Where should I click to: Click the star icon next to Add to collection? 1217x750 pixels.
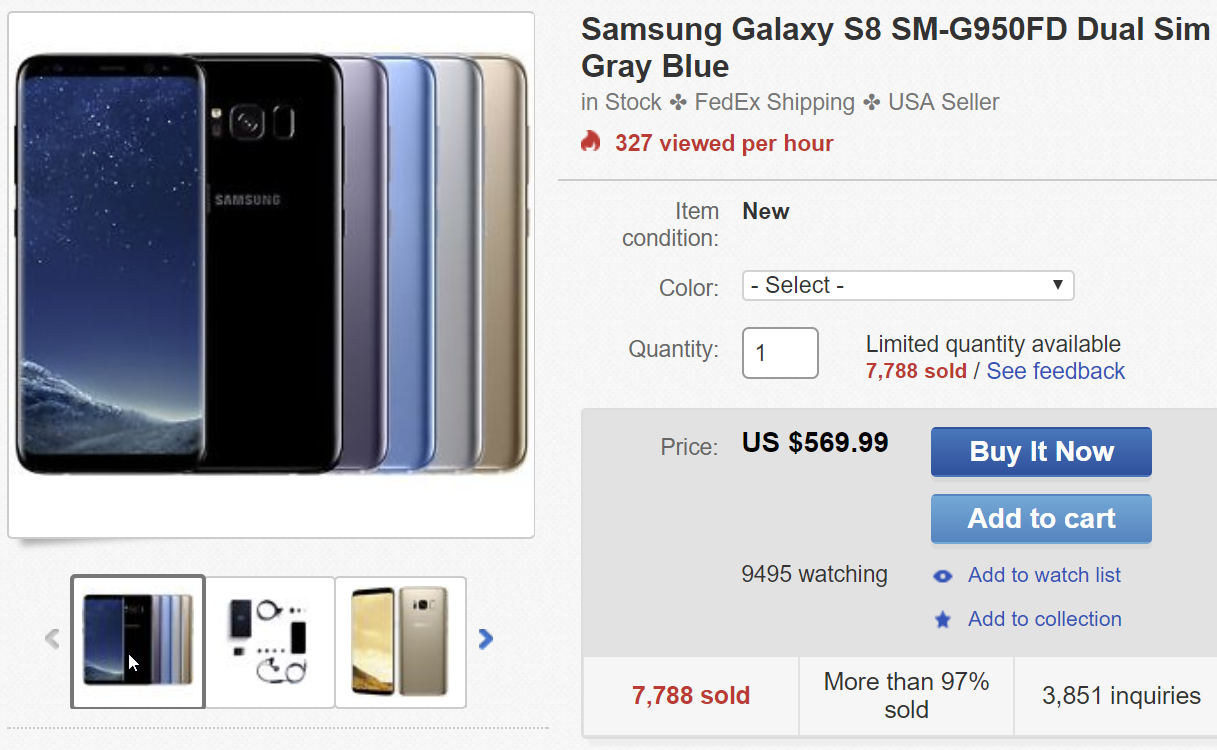(941, 619)
